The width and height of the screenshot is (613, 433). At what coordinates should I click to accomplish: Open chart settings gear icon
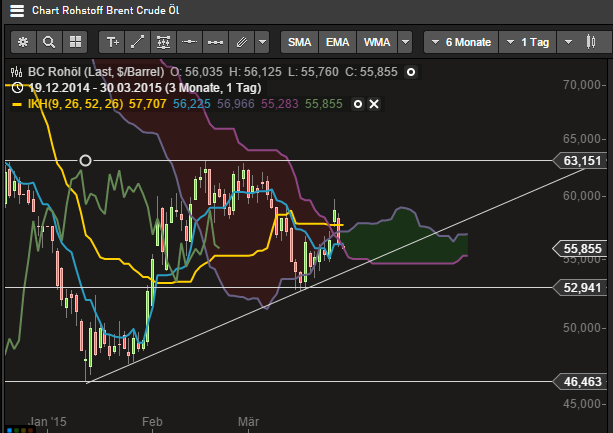24,43
